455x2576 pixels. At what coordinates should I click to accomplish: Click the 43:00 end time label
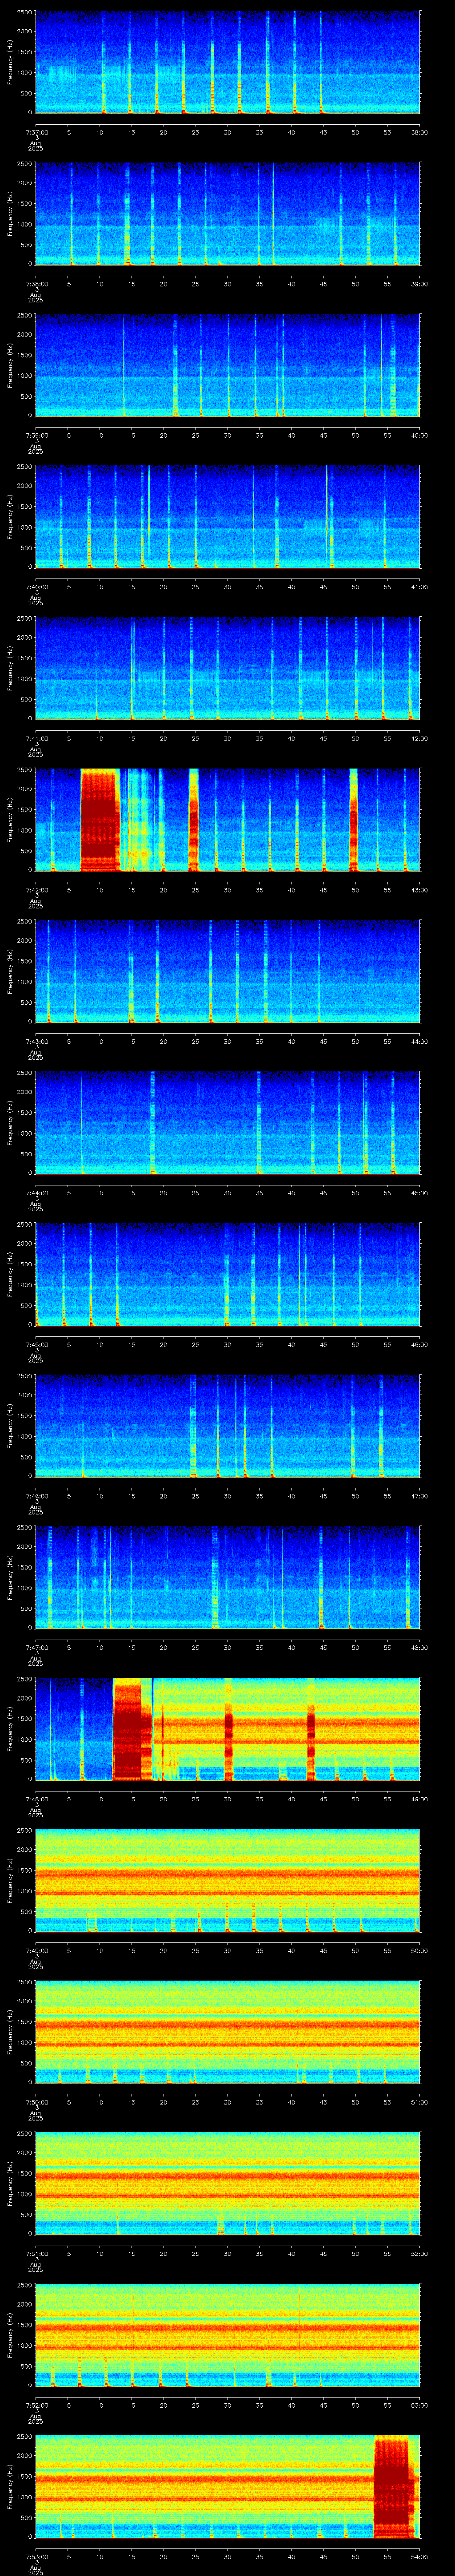pos(420,890)
